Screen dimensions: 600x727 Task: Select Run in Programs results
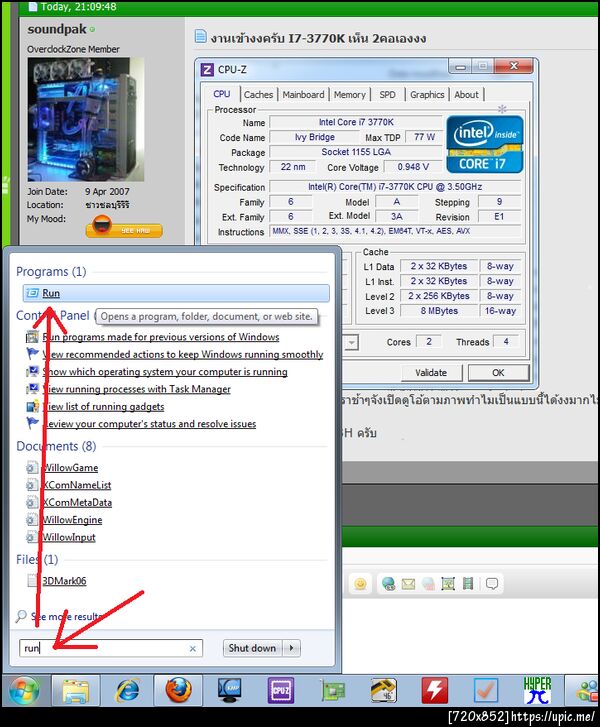(x=176, y=293)
